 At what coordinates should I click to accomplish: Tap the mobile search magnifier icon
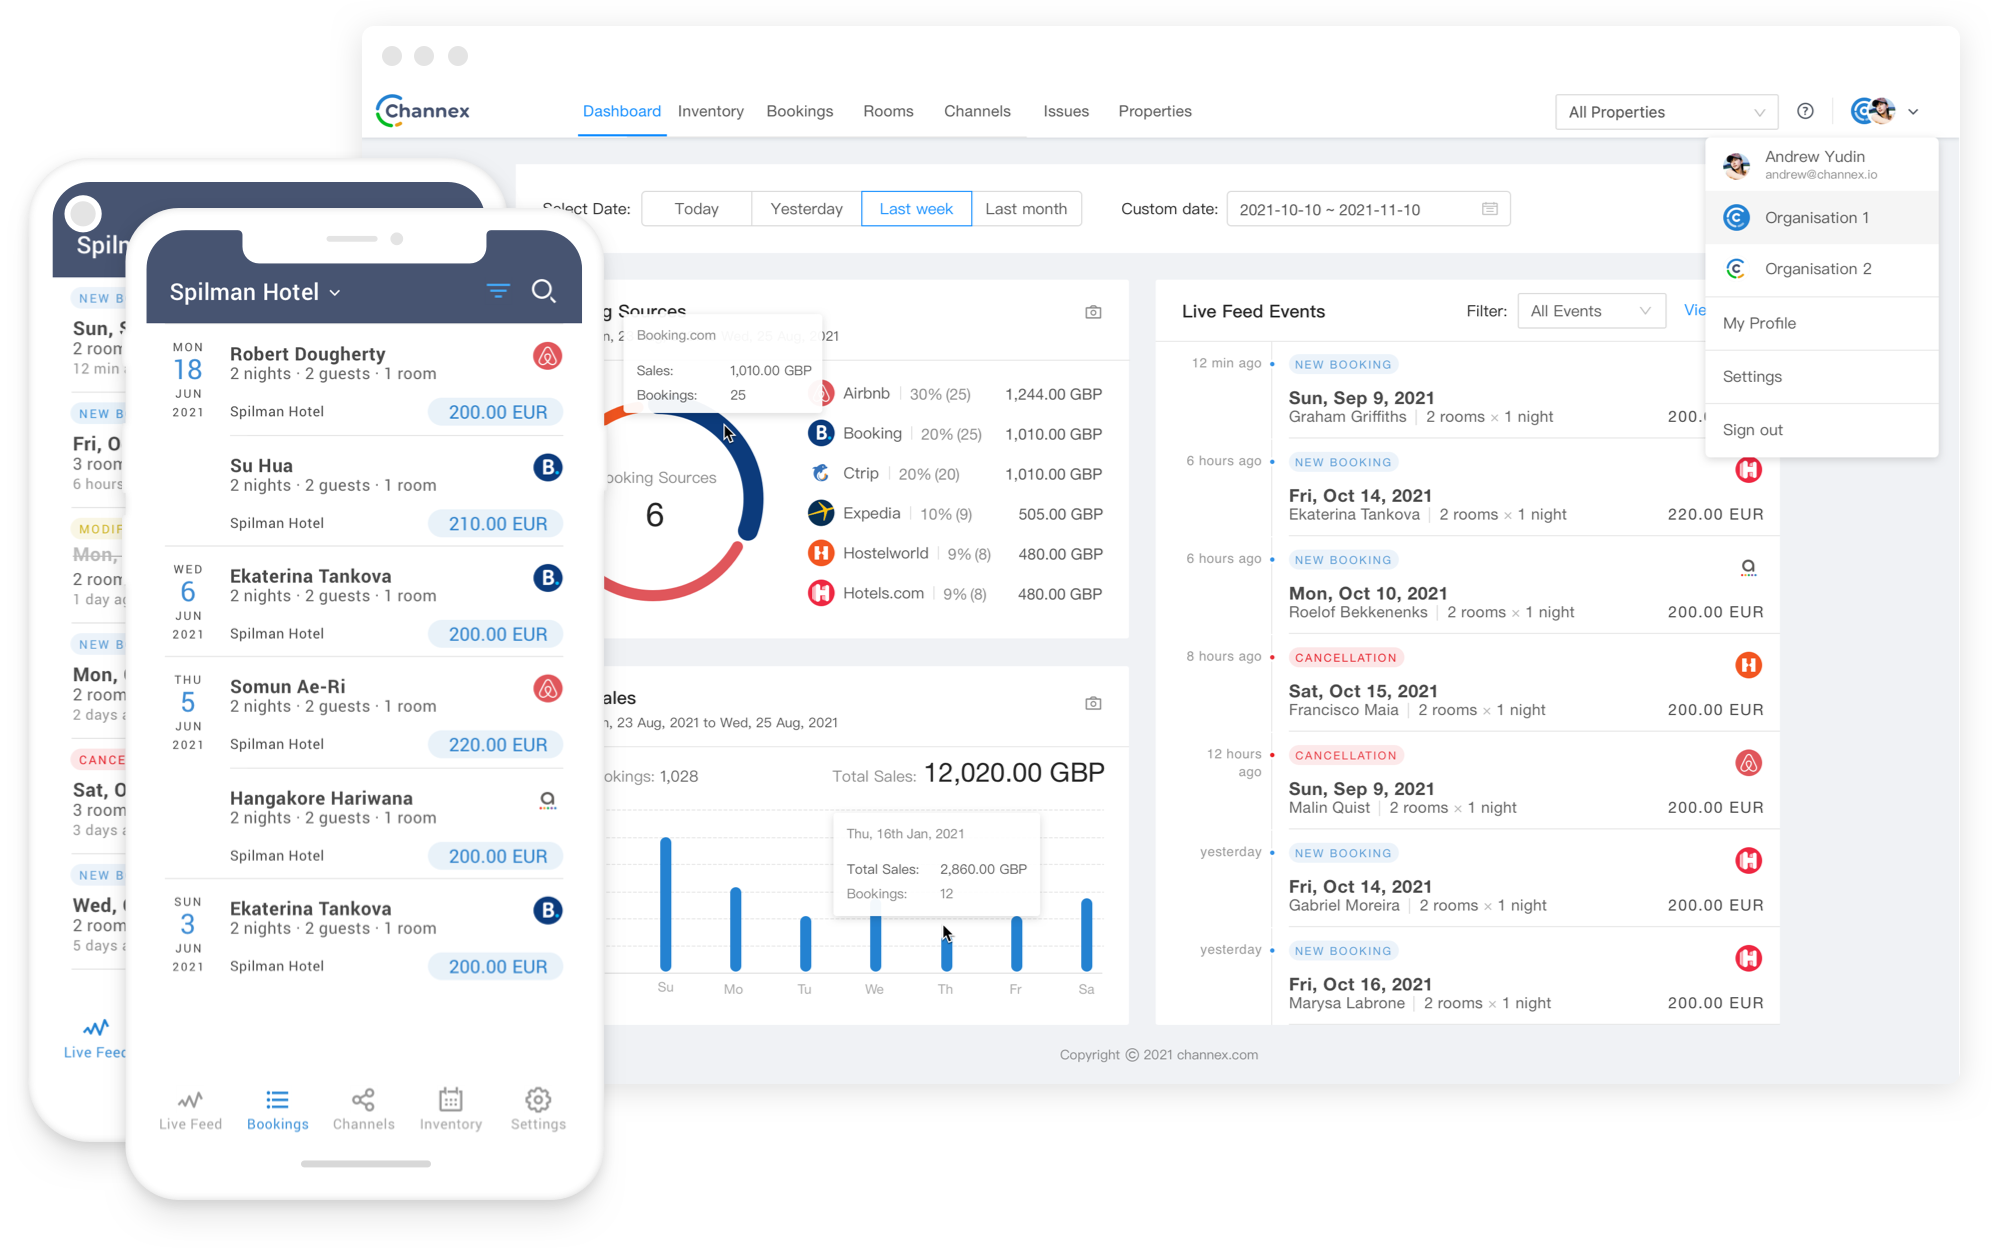(x=543, y=291)
